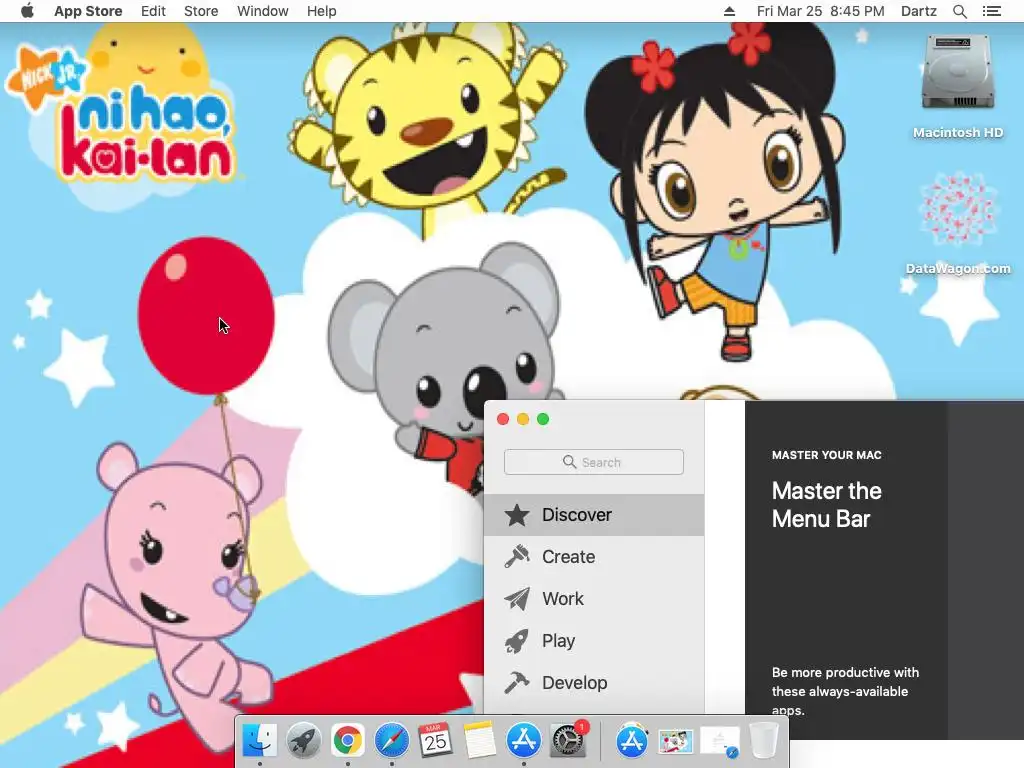Click the date and time in the menu bar
This screenshot has height=768, width=1024.
(820, 11)
